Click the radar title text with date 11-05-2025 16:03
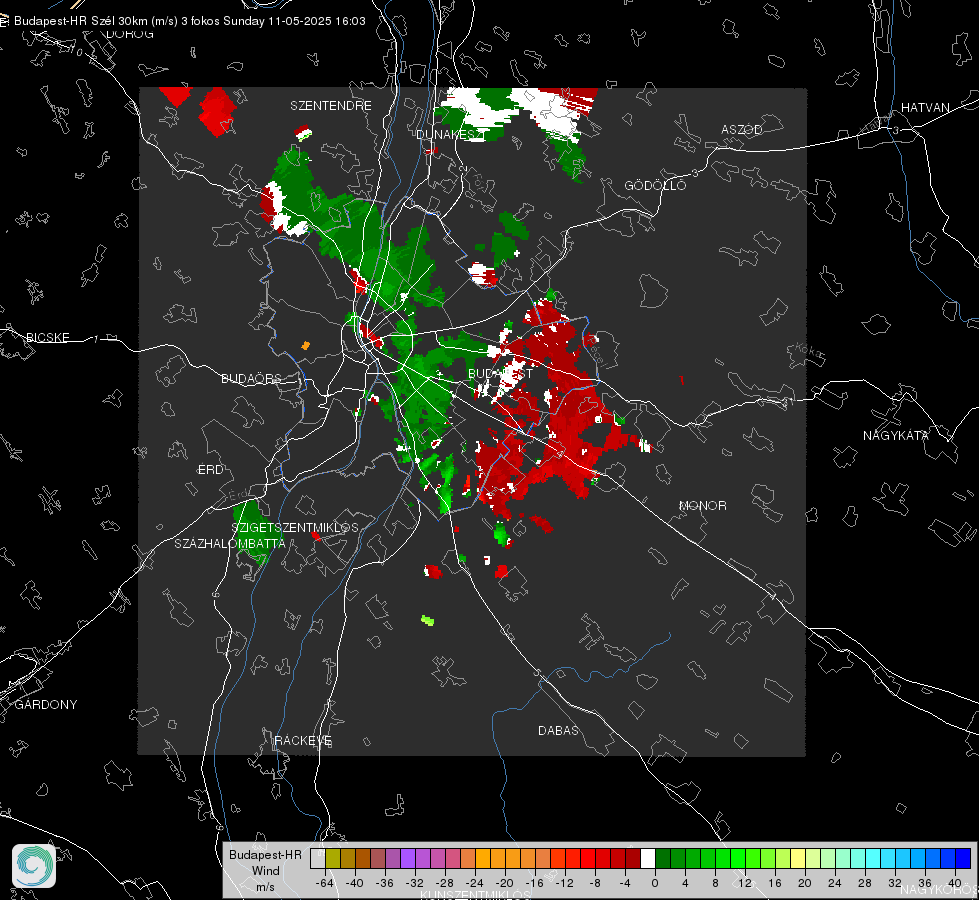 pyautogui.click(x=190, y=21)
